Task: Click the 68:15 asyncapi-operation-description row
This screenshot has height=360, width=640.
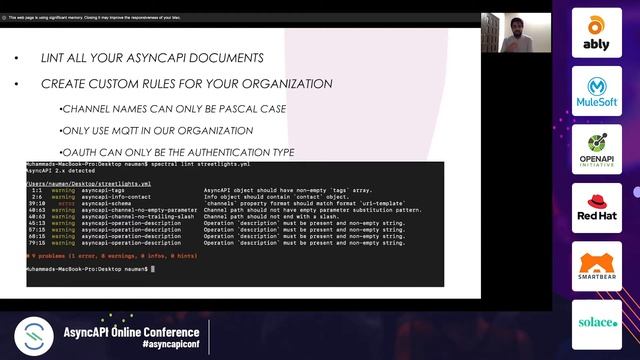Action: 217,236
